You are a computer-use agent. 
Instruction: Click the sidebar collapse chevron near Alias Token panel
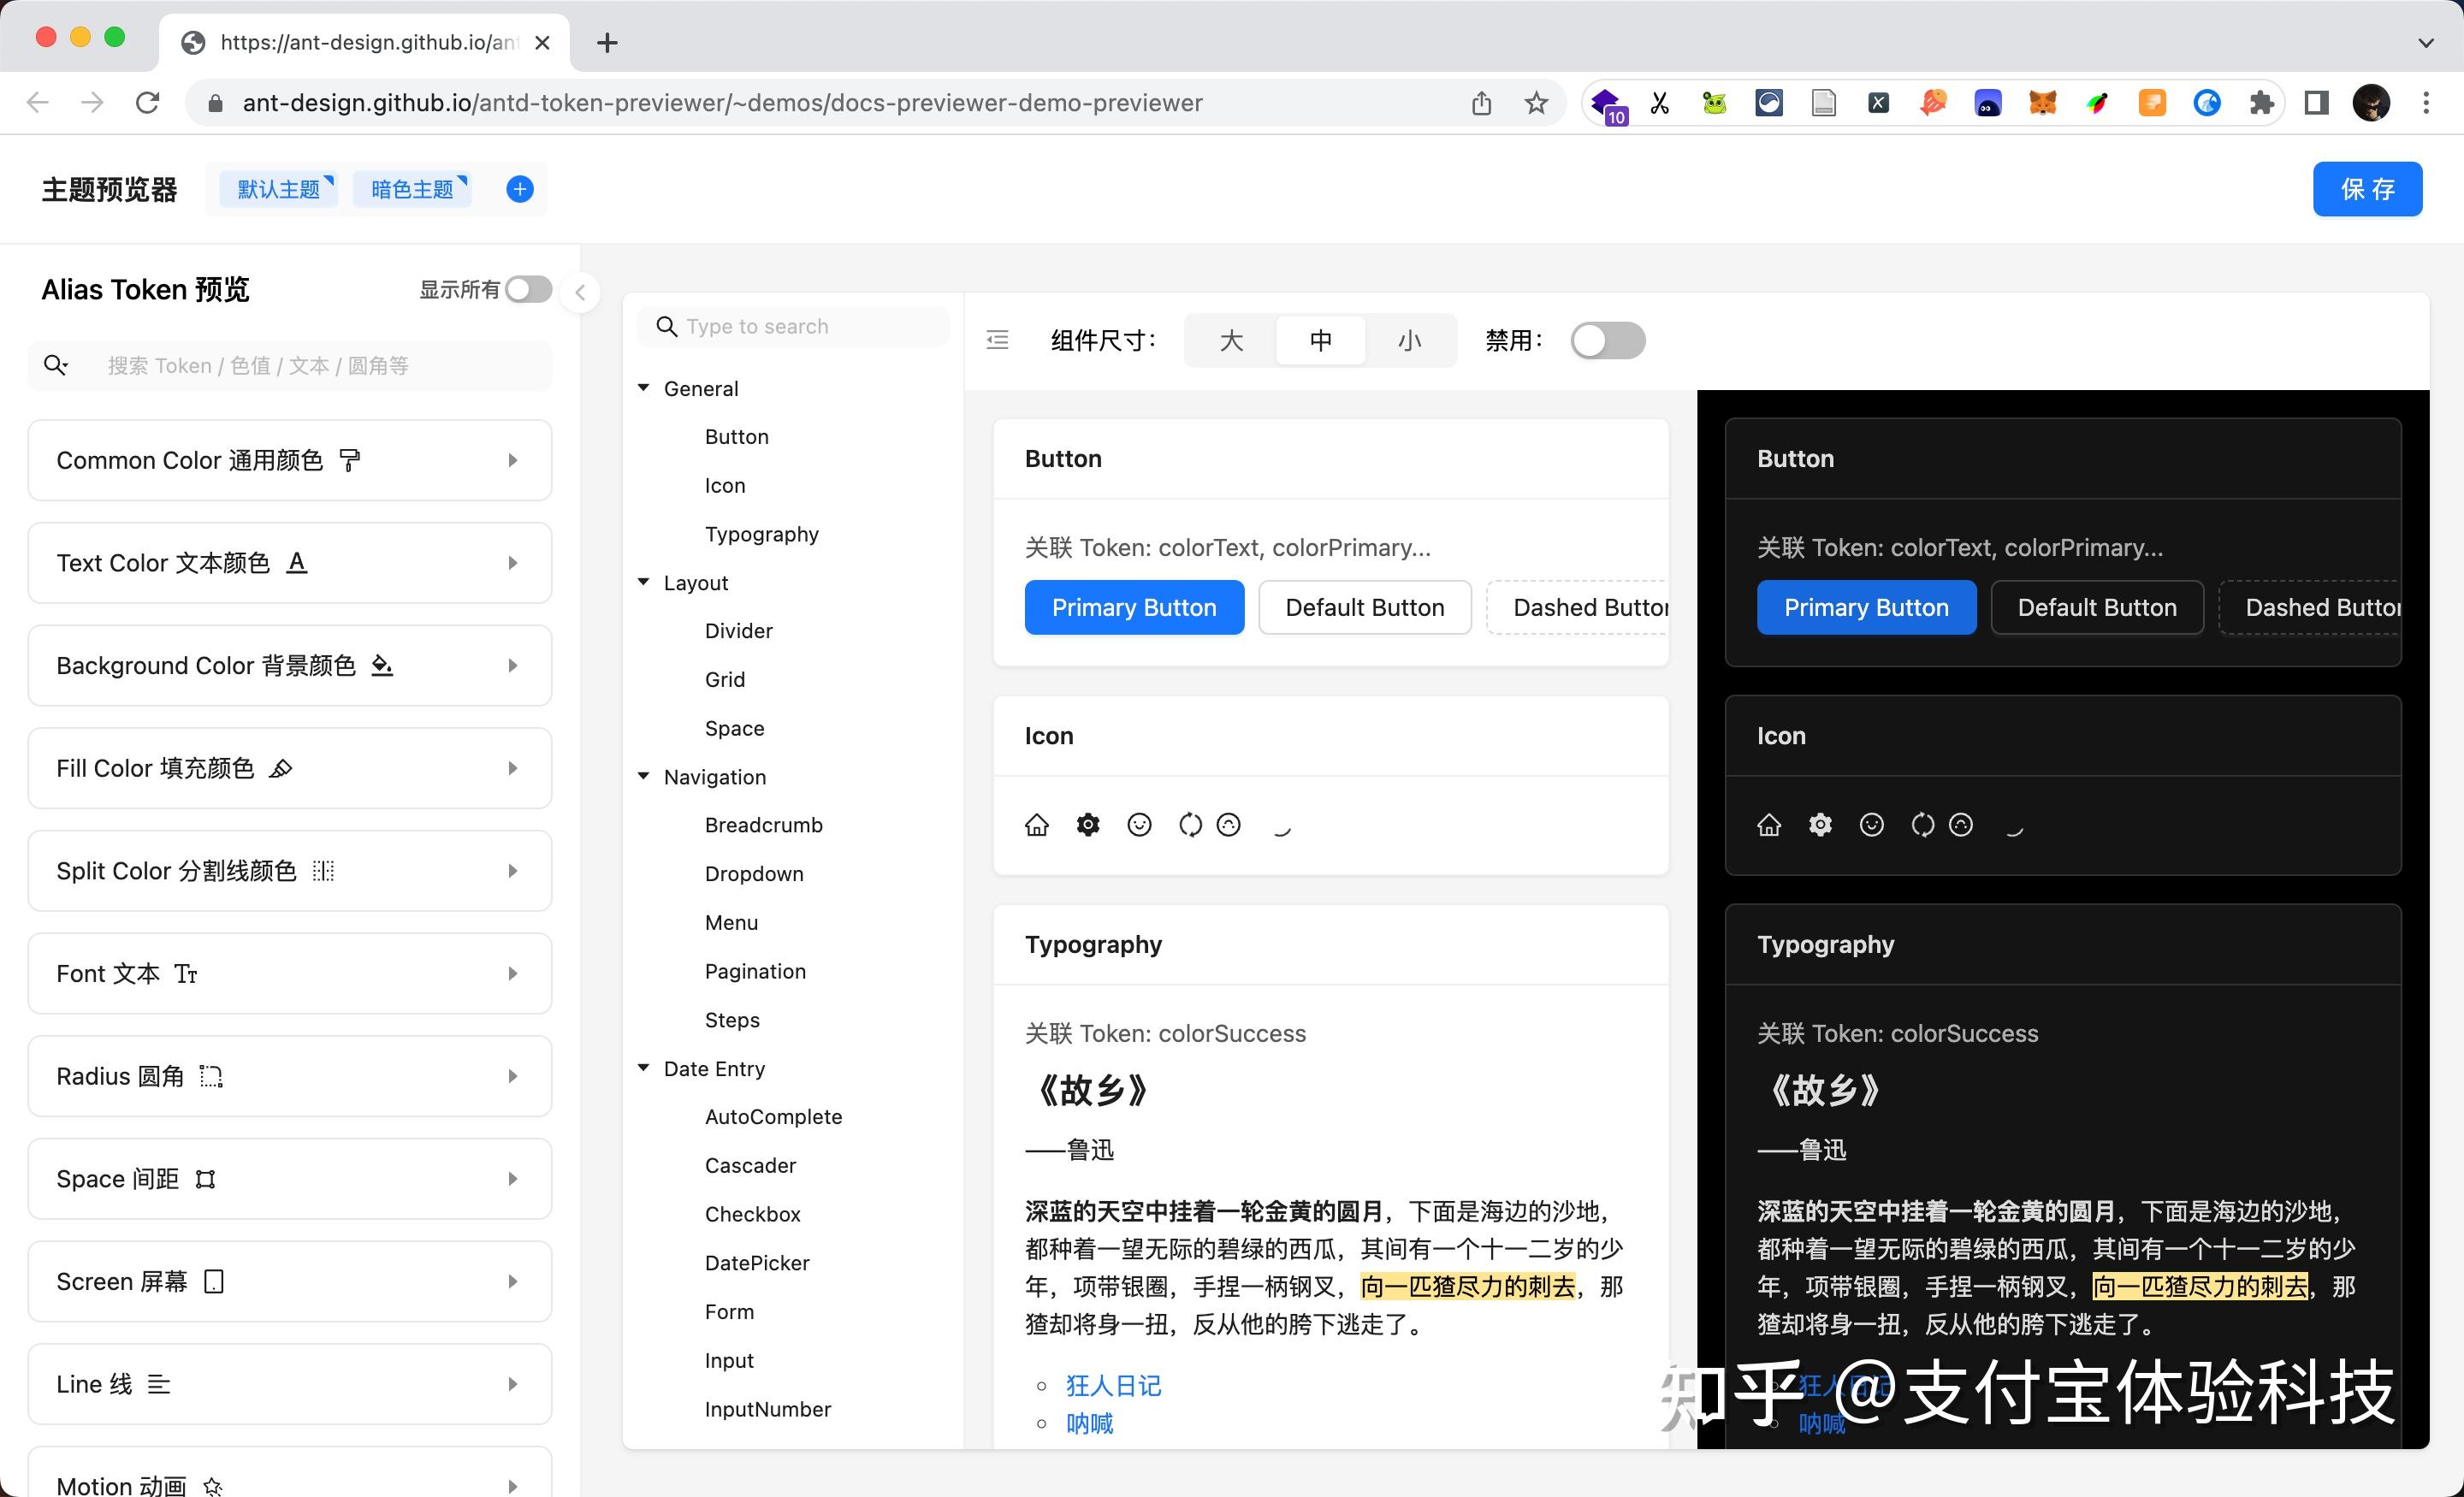(x=580, y=292)
